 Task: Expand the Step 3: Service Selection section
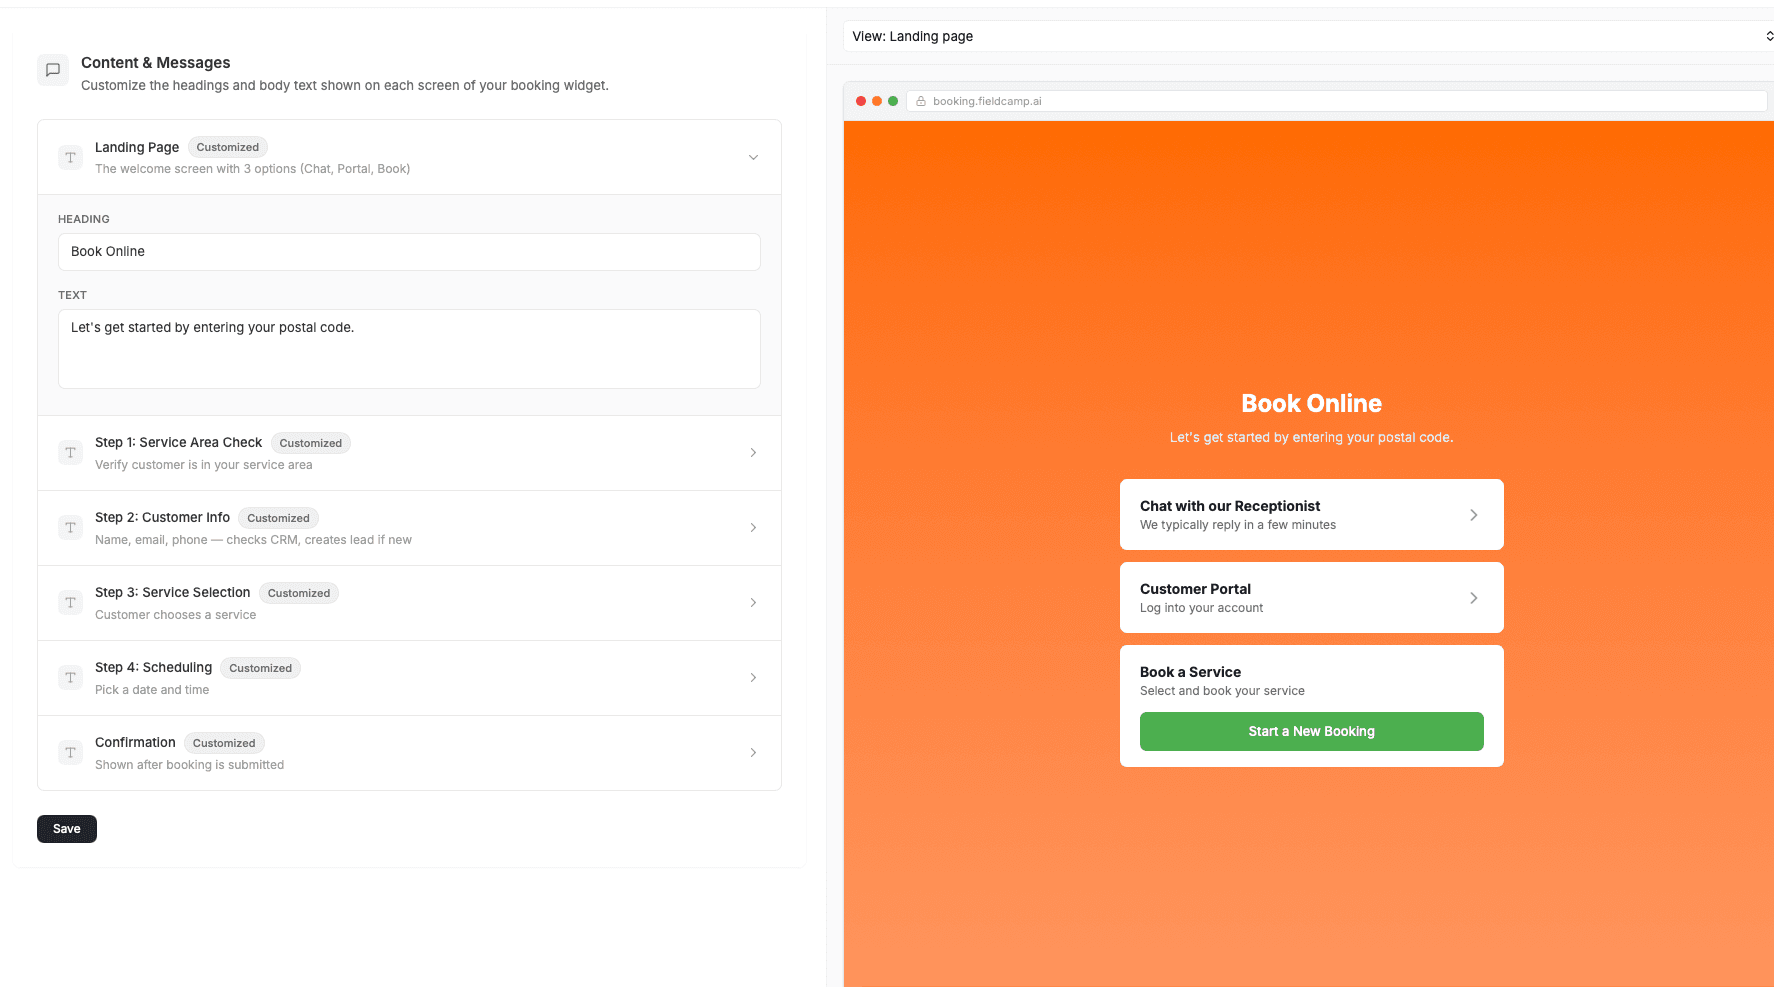(x=753, y=602)
